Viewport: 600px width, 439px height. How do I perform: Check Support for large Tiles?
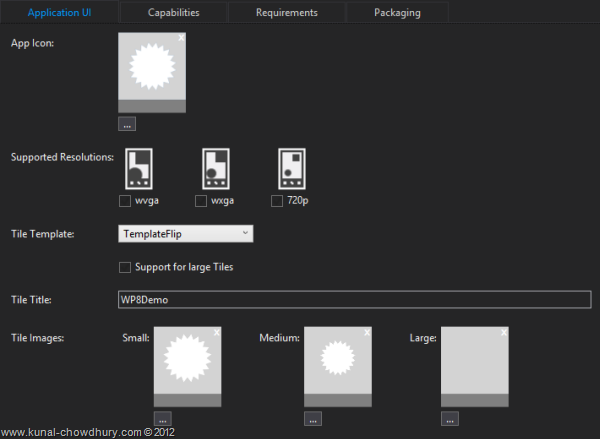tap(125, 267)
